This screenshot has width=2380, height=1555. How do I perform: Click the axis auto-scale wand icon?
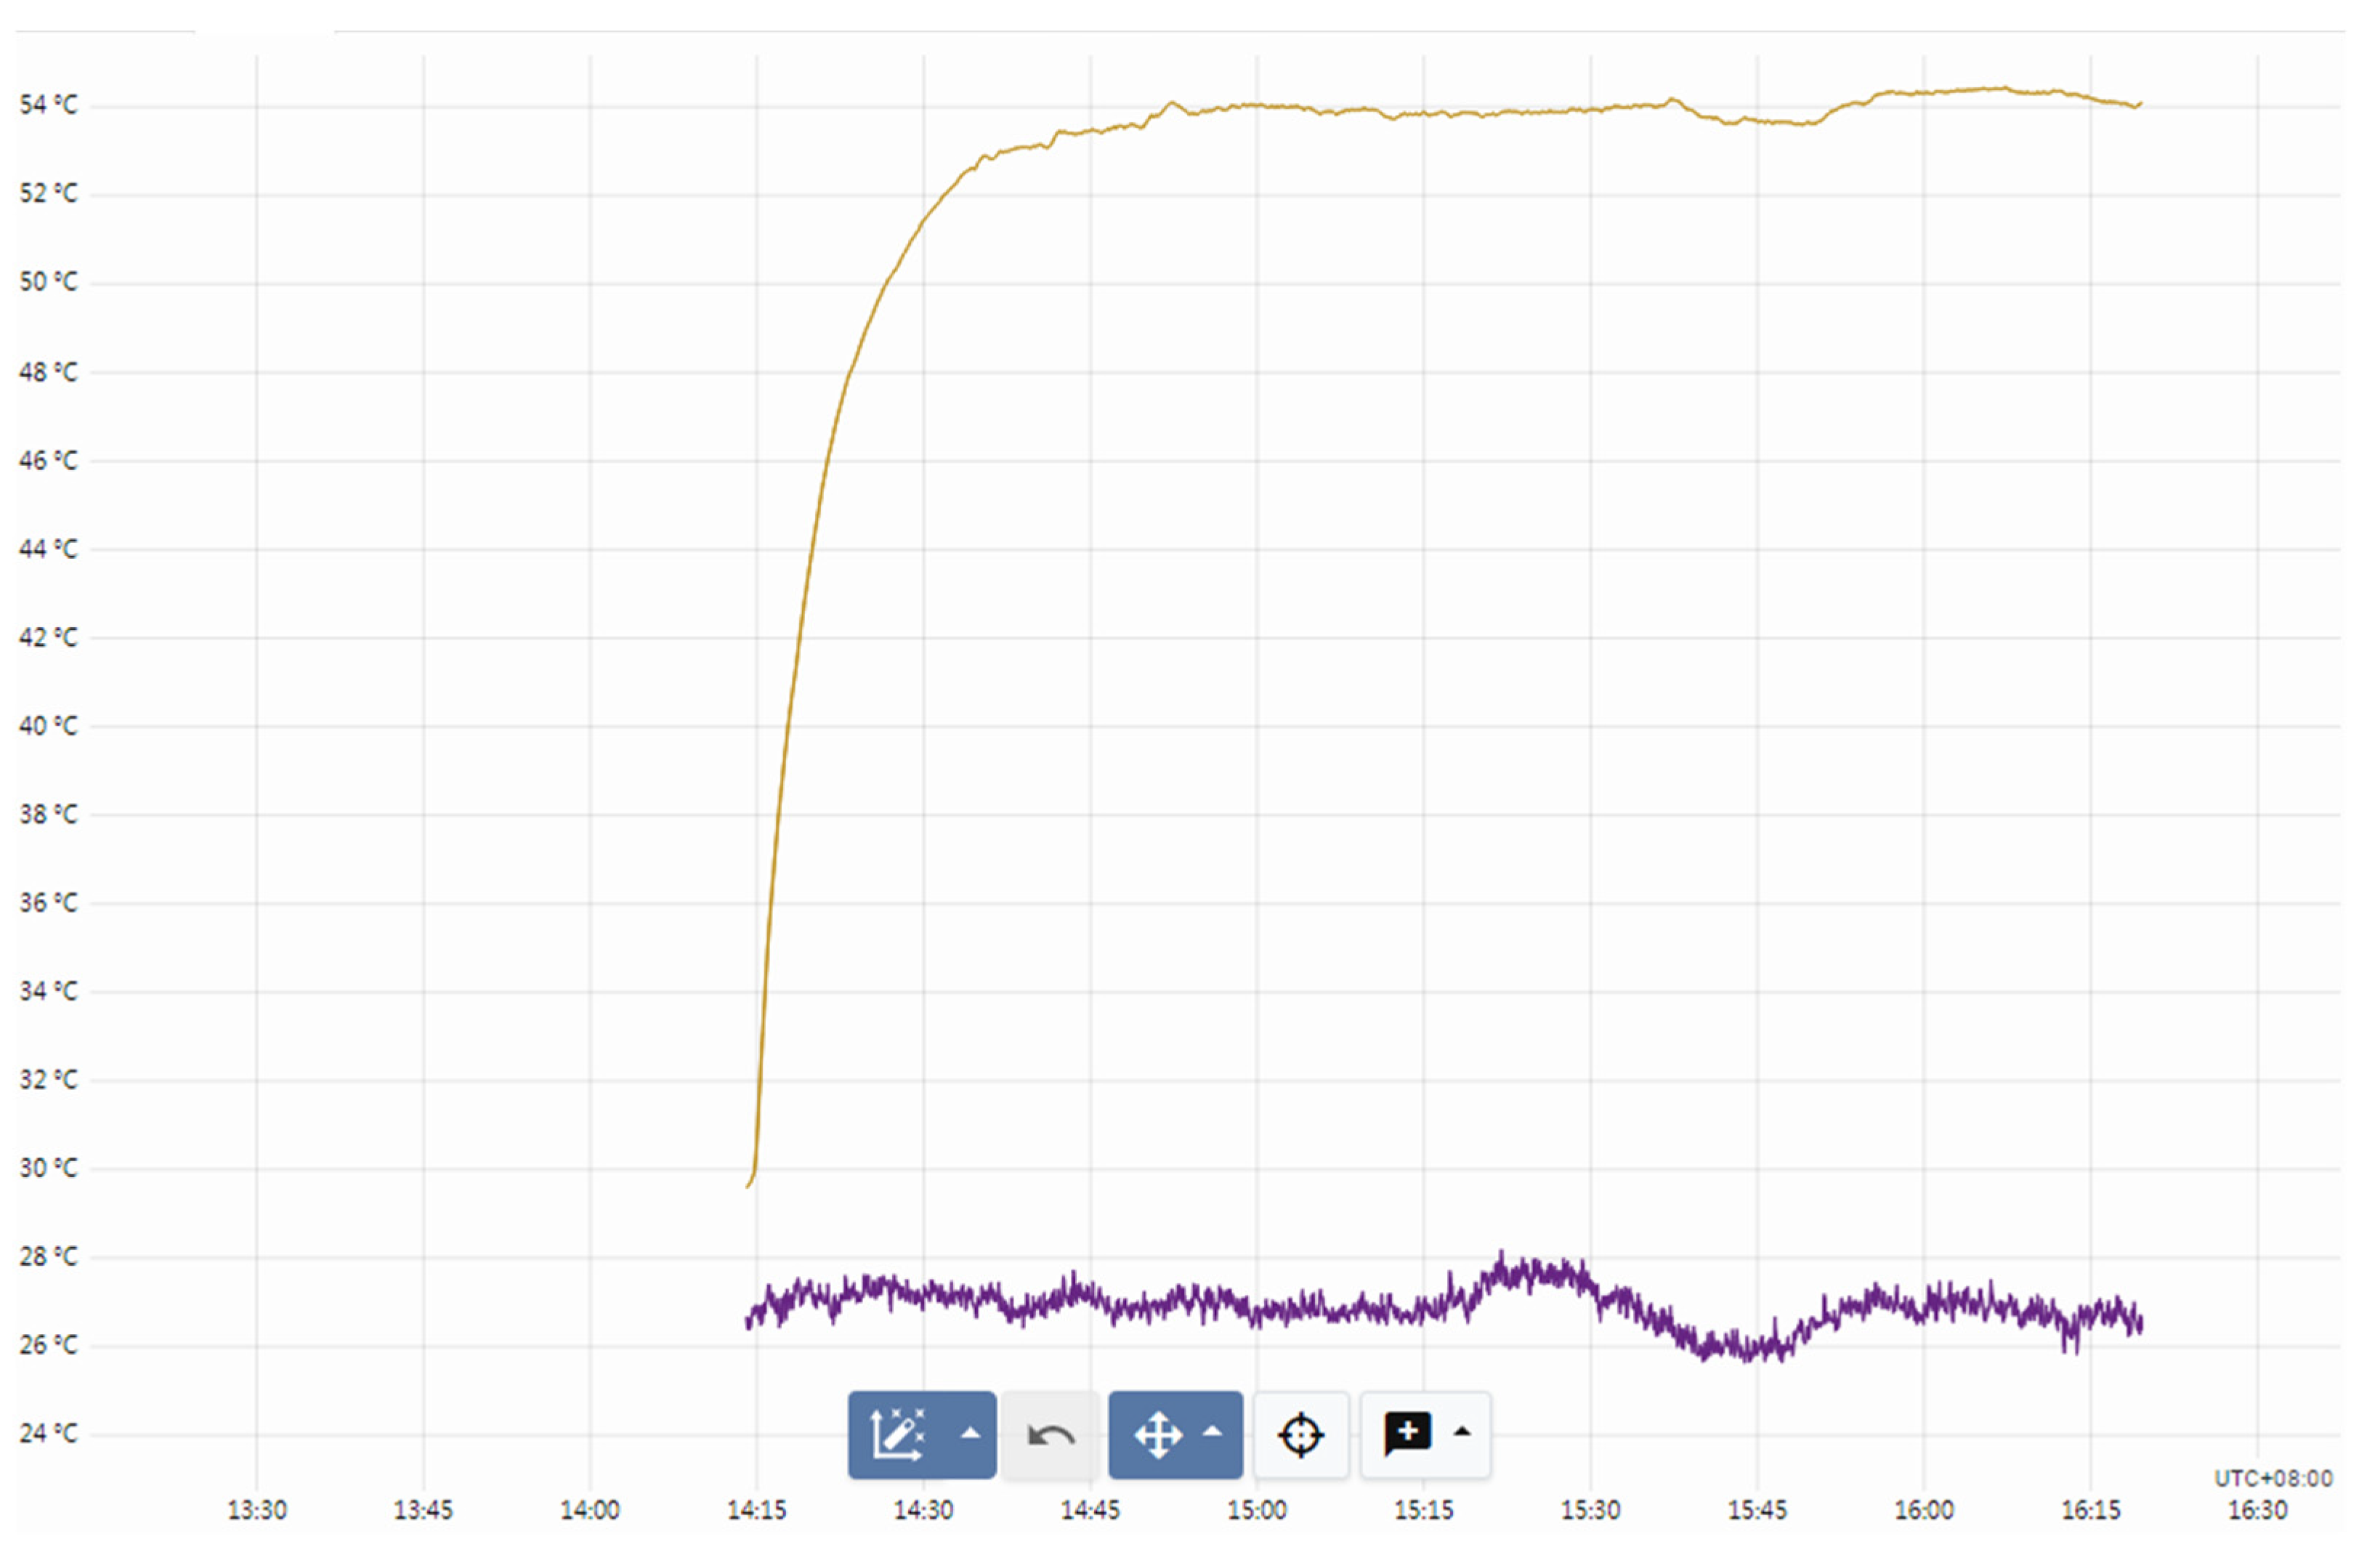point(897,1435)
